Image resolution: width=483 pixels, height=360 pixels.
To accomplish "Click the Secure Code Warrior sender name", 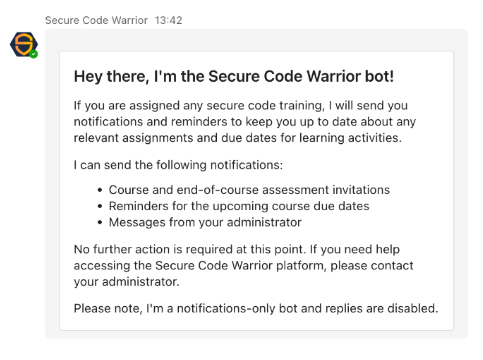I will tap(96, 20).
